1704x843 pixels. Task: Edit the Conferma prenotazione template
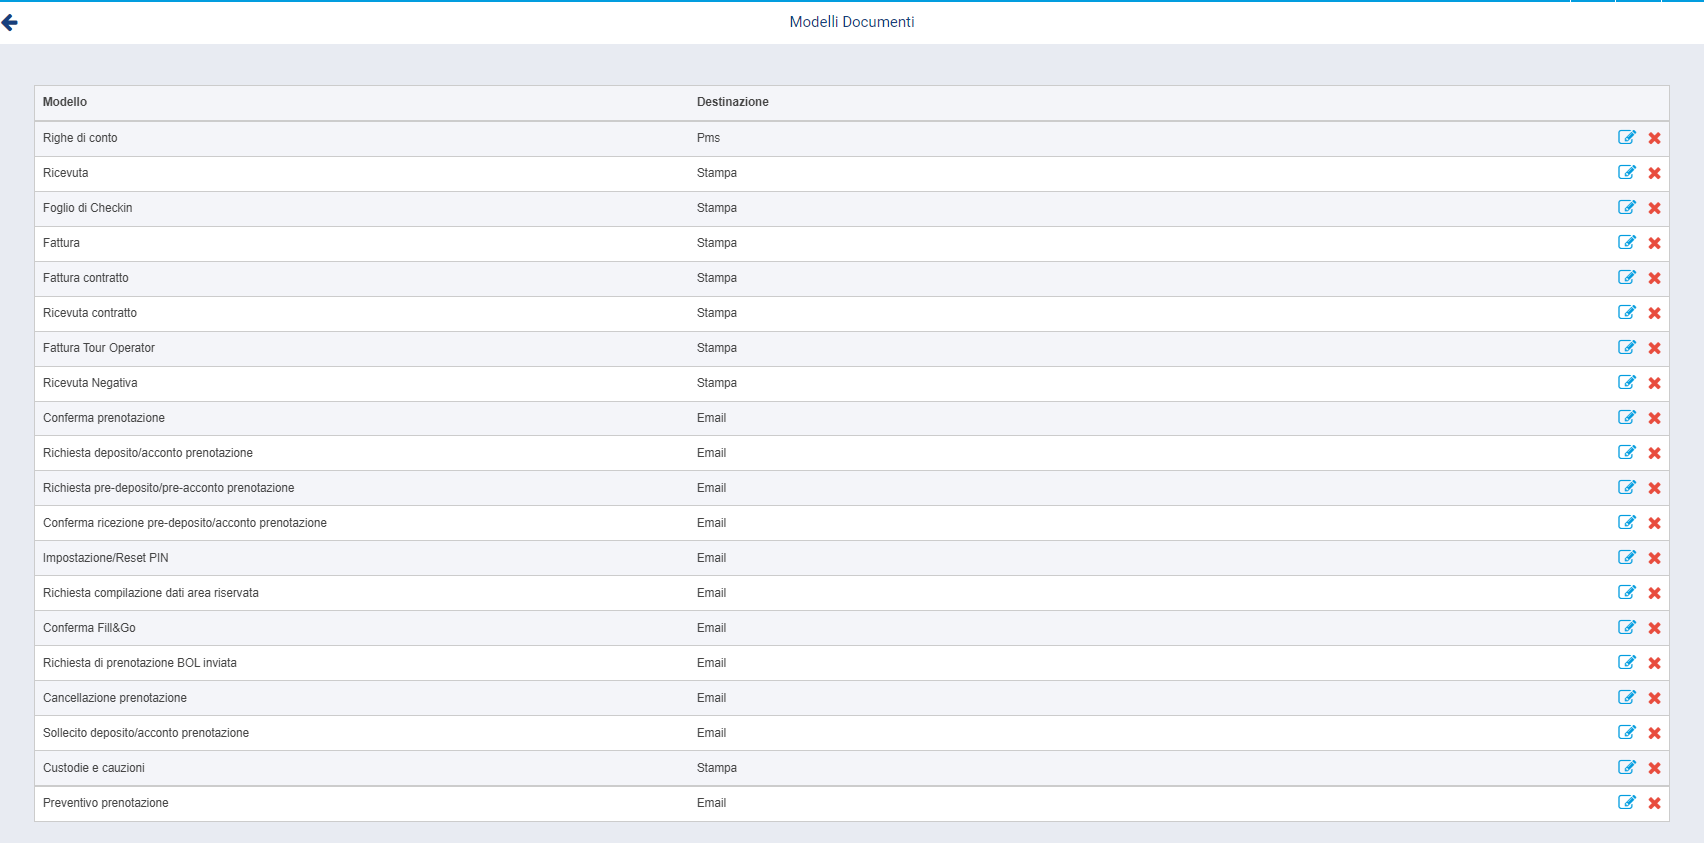tap(1627, 418)
